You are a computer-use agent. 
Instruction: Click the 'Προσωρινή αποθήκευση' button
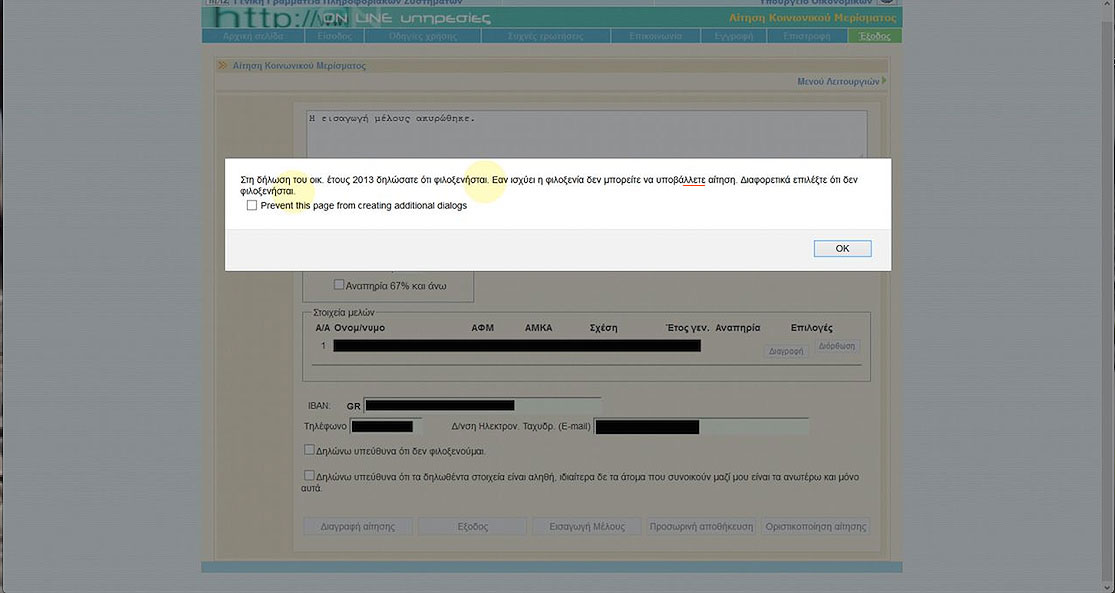pos(701,527)
